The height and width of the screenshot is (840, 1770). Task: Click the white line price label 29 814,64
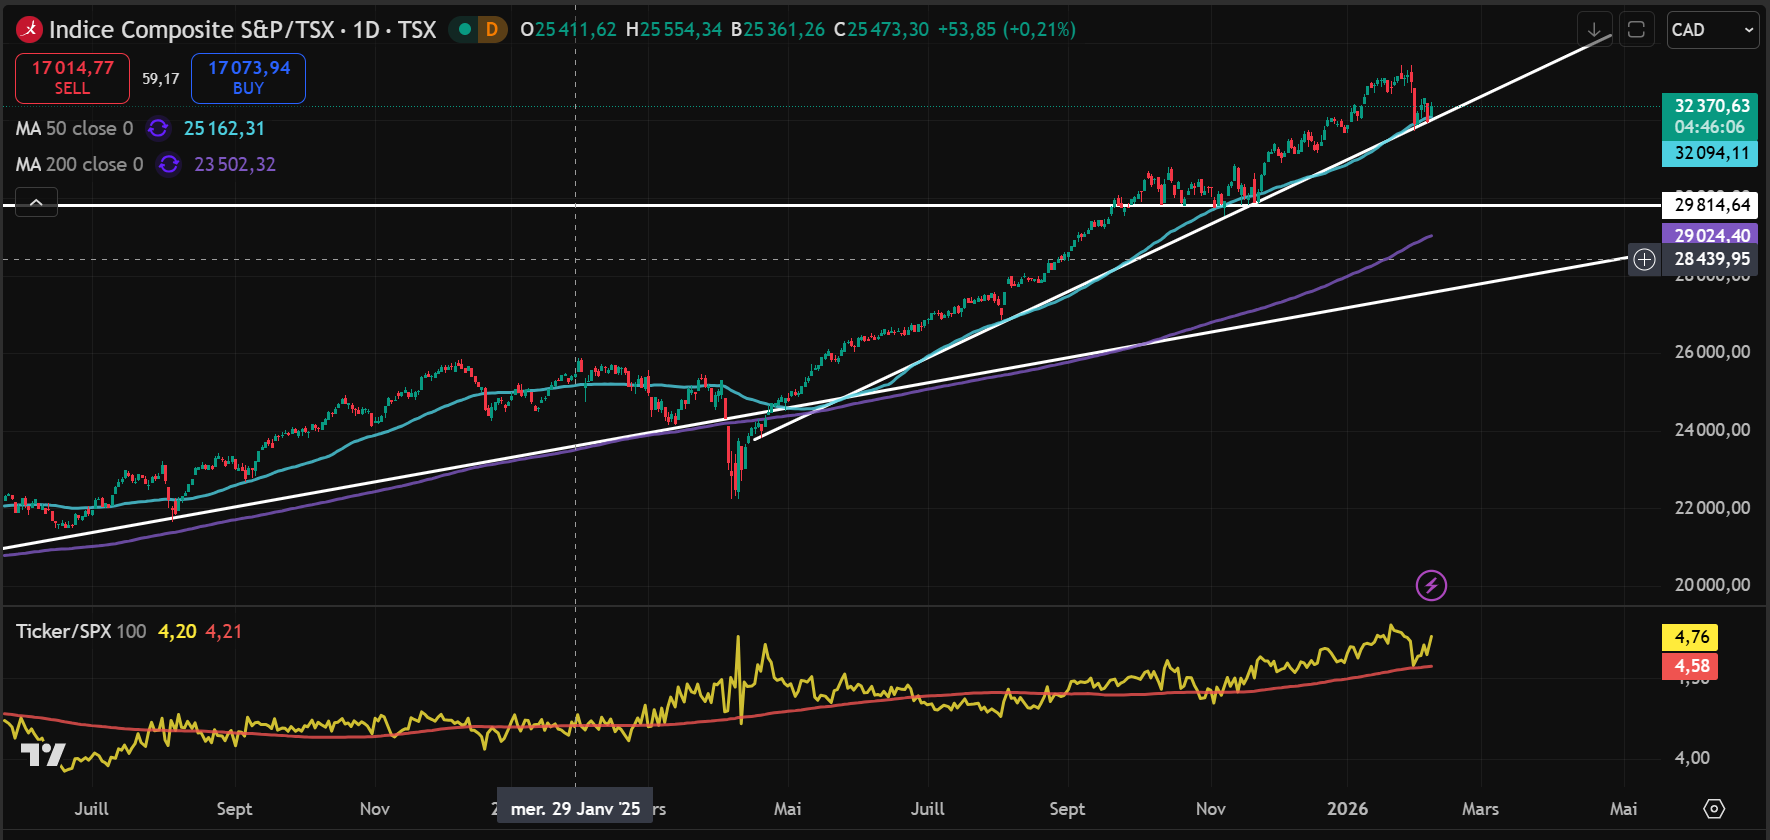[1710, 205]
